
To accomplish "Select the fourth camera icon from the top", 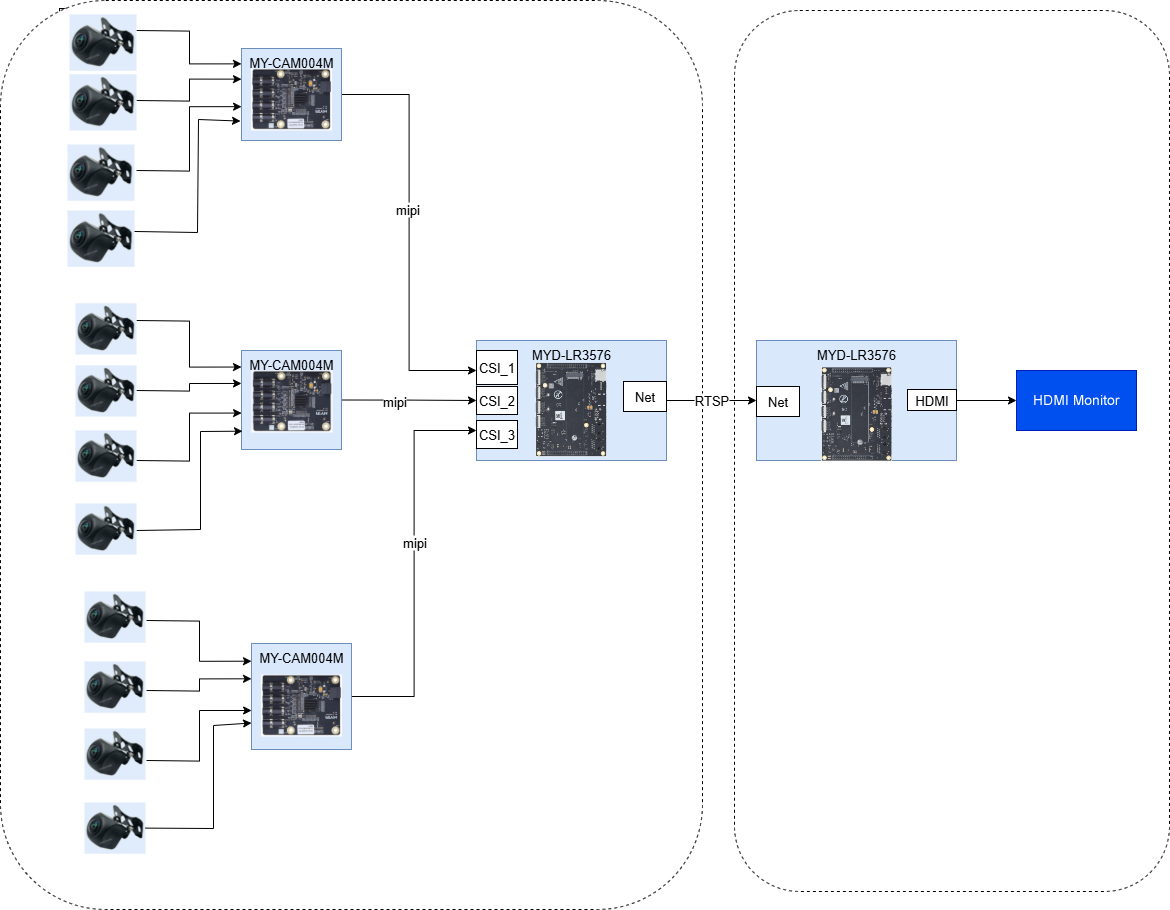I will (101, 239).
